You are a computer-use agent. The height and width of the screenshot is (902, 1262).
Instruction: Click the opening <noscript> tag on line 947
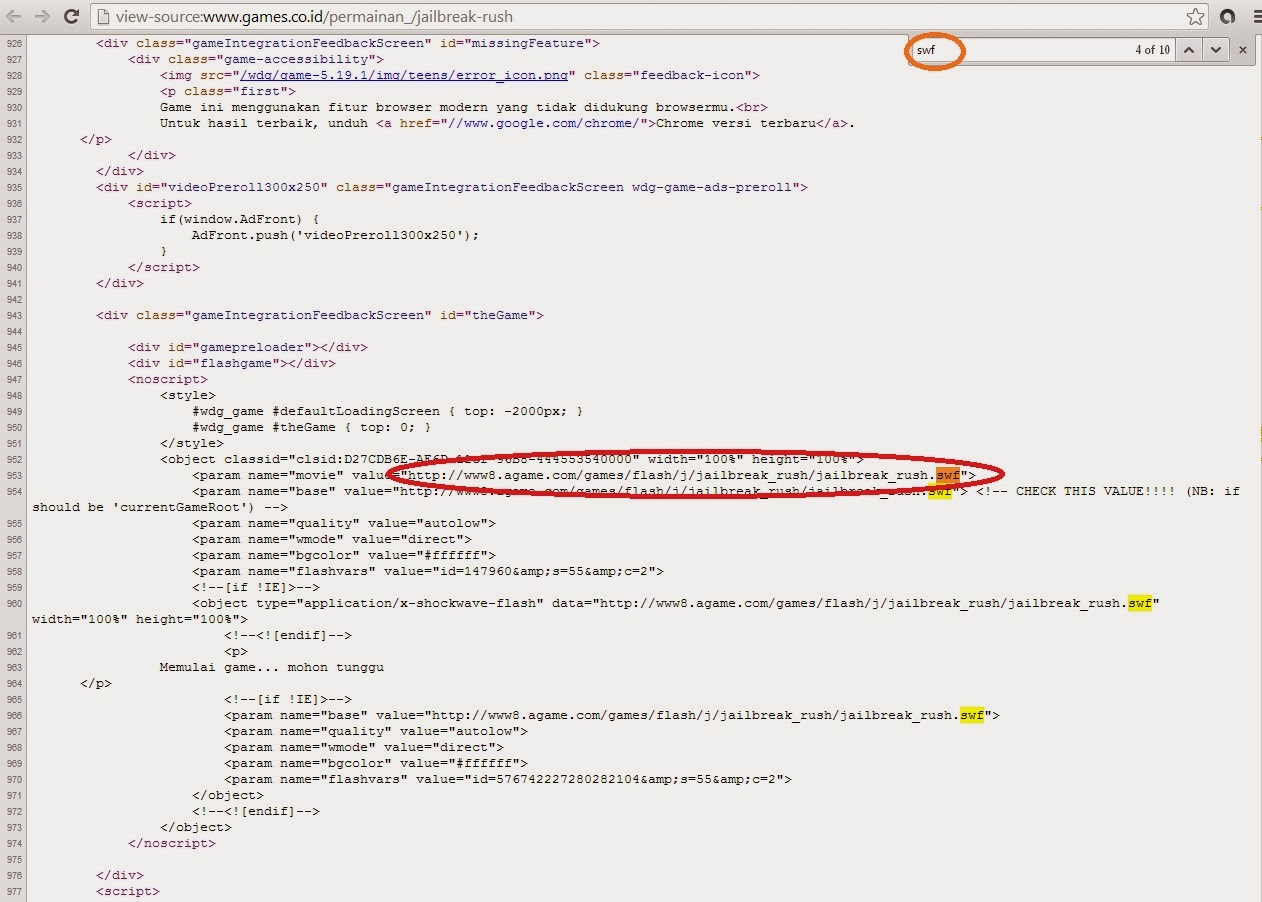coord(168,379)
